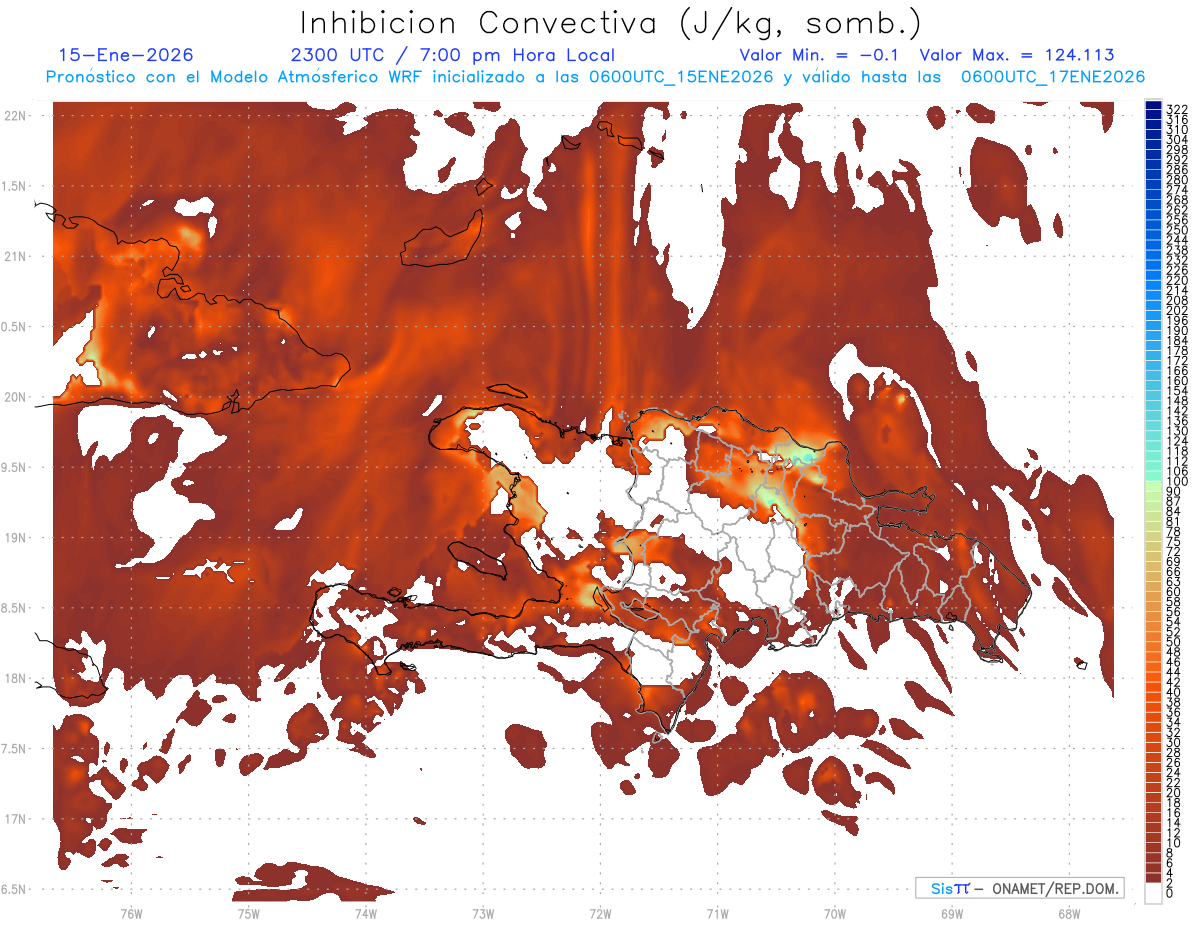Click the title "Inhibicion Convectiva (J/kg, somb.)"
Screen dimensions: 1200x927
[611, 23]
